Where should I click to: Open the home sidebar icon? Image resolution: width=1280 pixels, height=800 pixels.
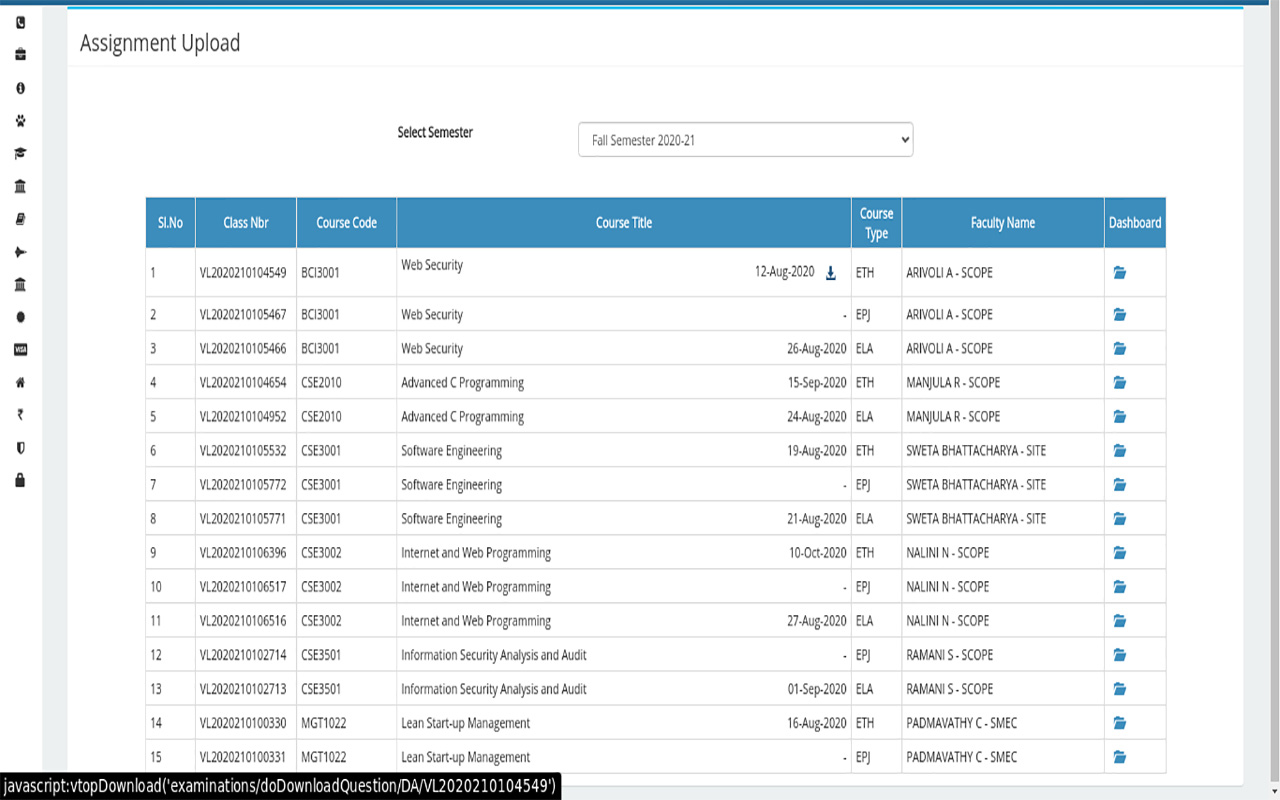point(20,383)
